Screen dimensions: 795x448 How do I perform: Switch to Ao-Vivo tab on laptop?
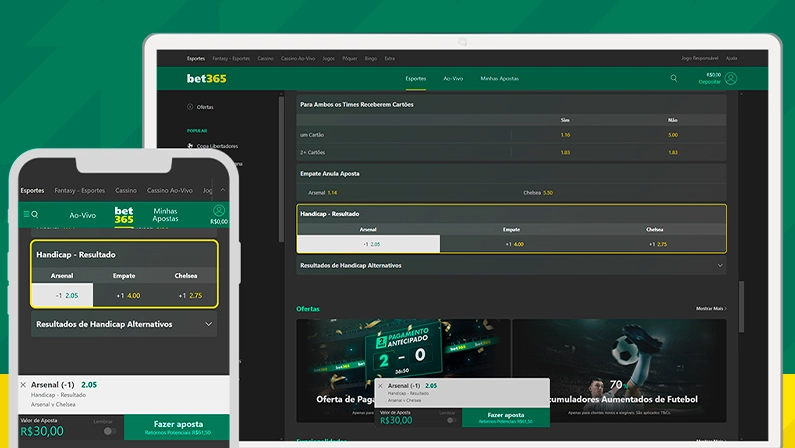point(453,79)
